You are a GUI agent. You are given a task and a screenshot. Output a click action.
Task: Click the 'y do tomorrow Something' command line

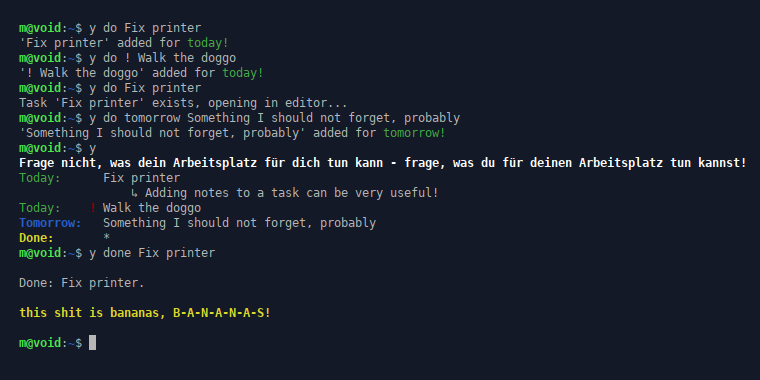coord(274,118)
